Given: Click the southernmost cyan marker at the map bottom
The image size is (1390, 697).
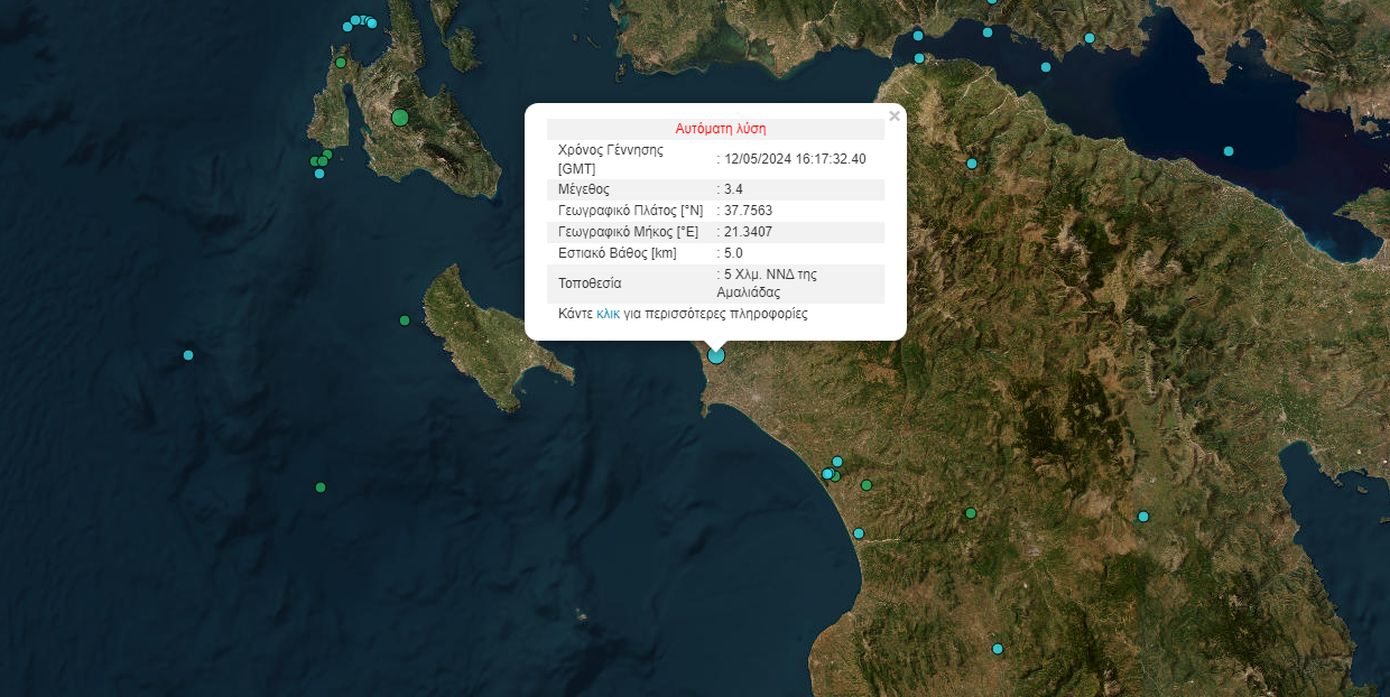Looking at the screenshot, I should click(997, 649).
